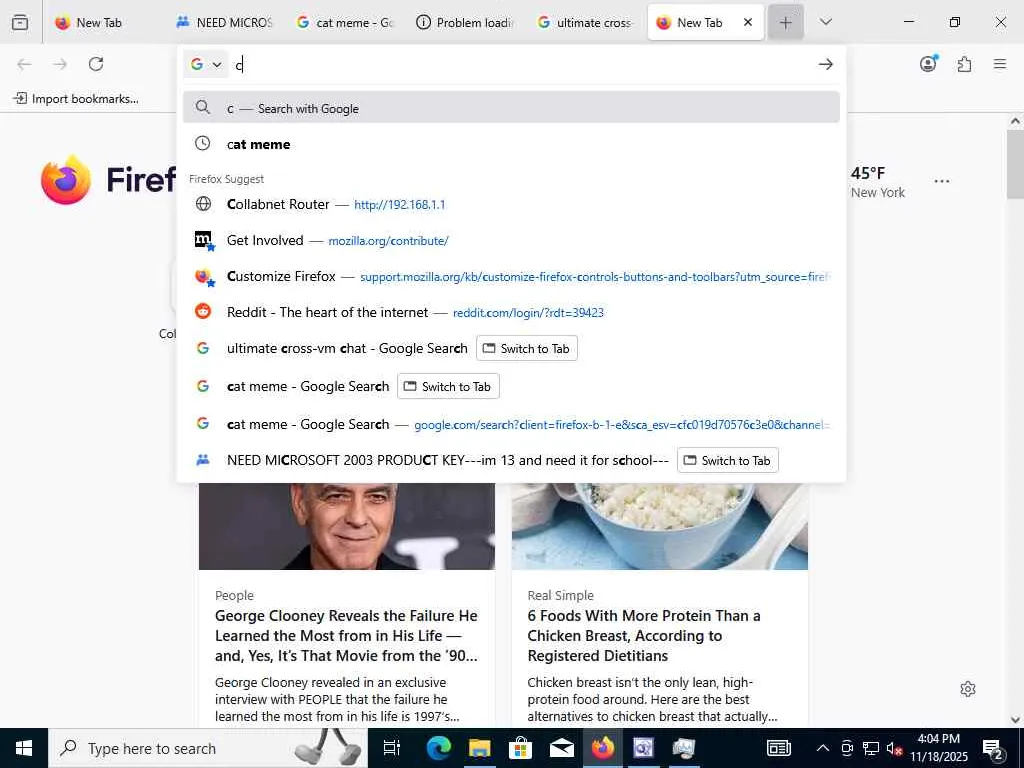Open File Explorer from taskbar
The image size is (1024, 768).
479,748
